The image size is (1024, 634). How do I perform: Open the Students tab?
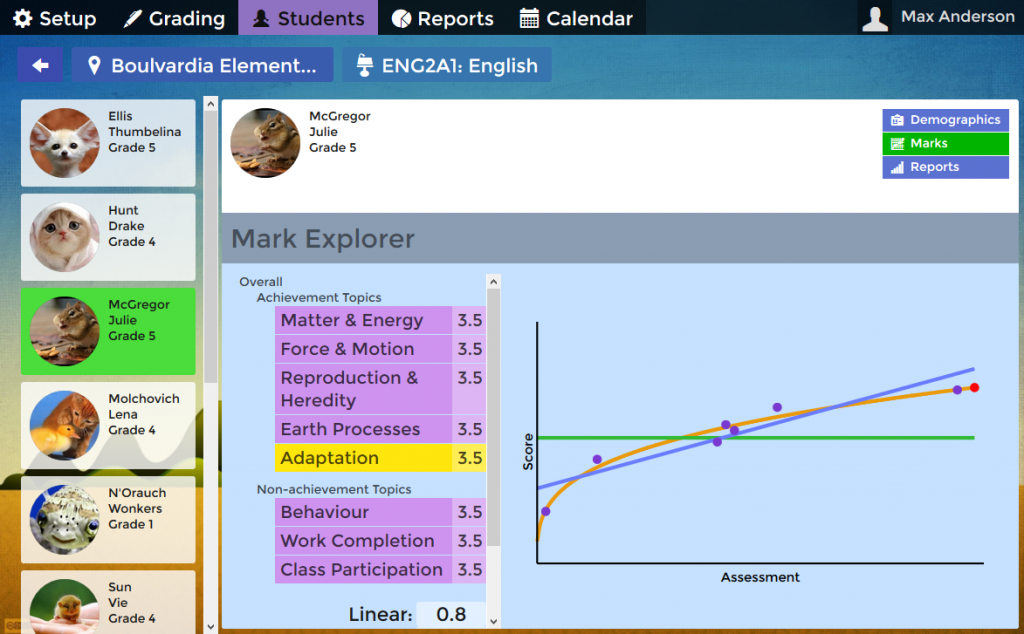point(308,19)
